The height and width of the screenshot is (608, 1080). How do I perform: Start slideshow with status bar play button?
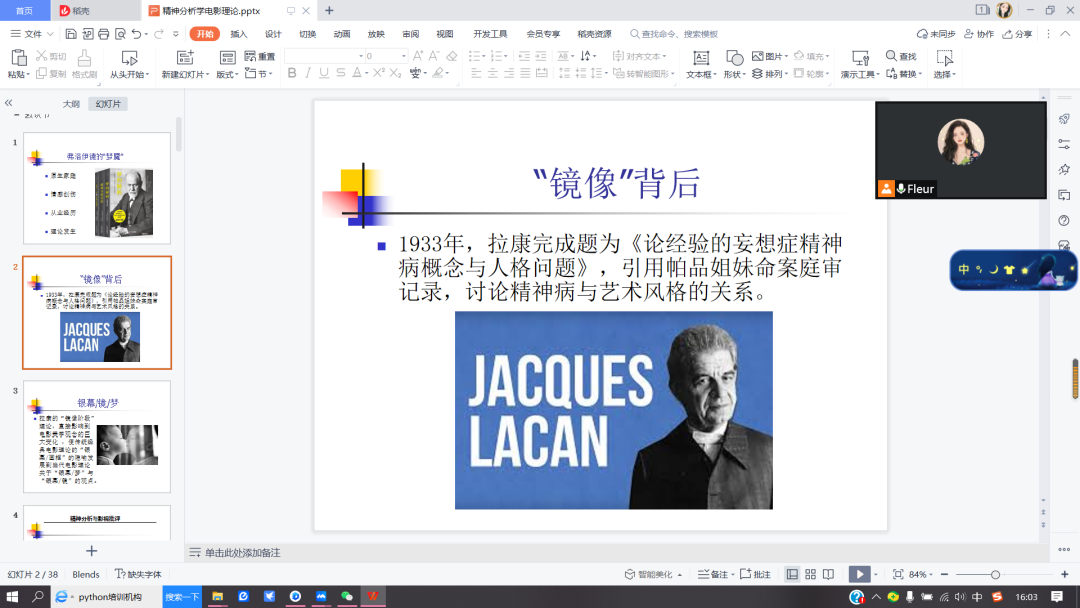coord(858,574)
